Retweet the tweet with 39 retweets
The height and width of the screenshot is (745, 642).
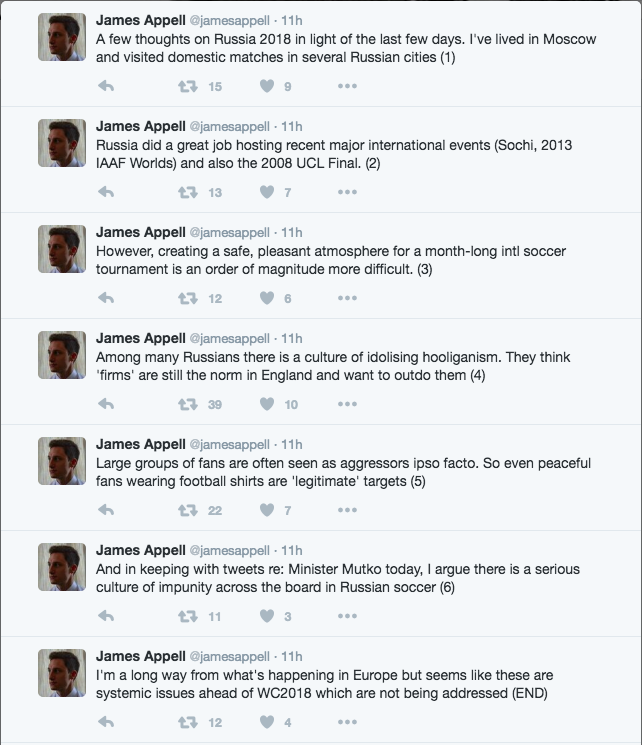(x=188, y=404)
